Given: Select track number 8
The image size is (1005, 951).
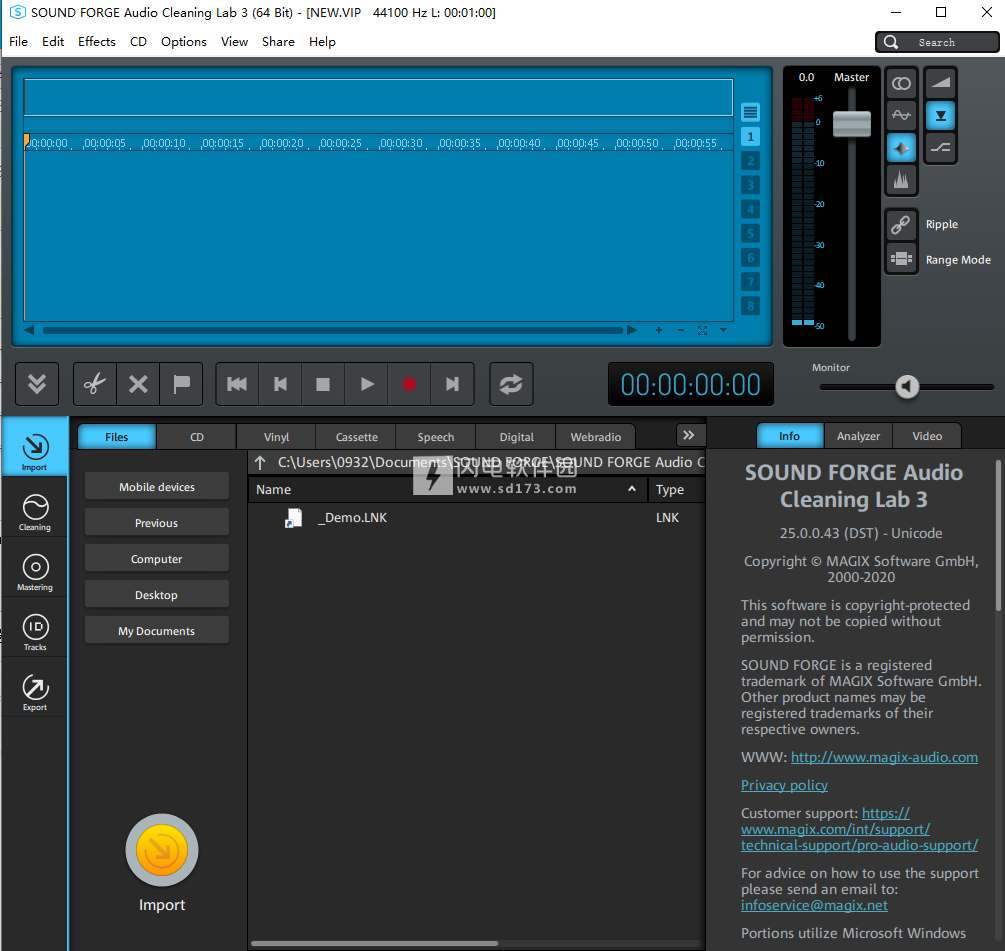Looking at the screenshot, I should [751, 306].
